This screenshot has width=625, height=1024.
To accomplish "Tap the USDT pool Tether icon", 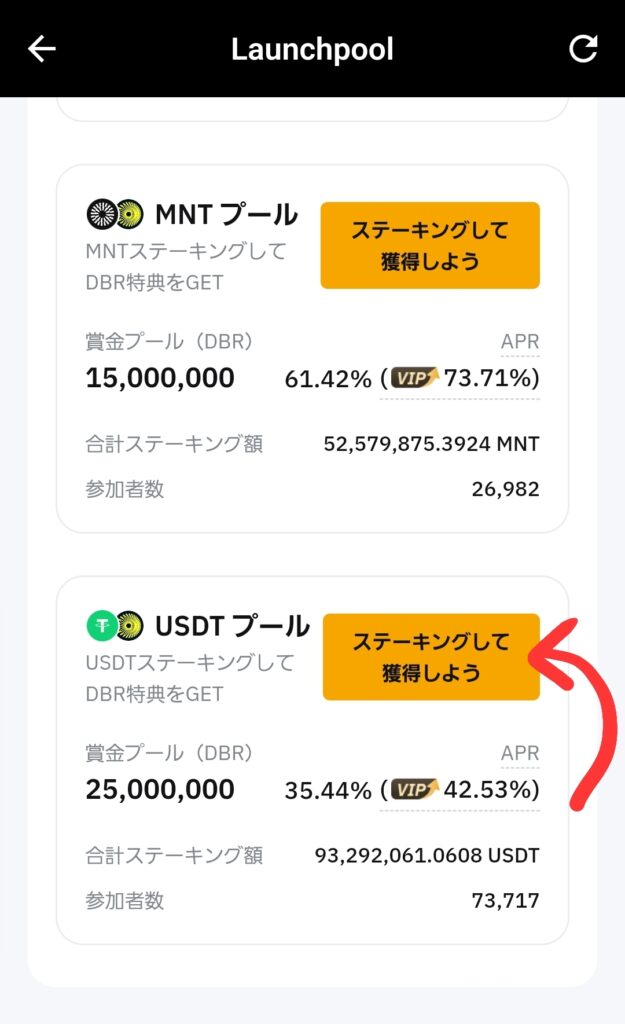I will click(x=101, y=626).
